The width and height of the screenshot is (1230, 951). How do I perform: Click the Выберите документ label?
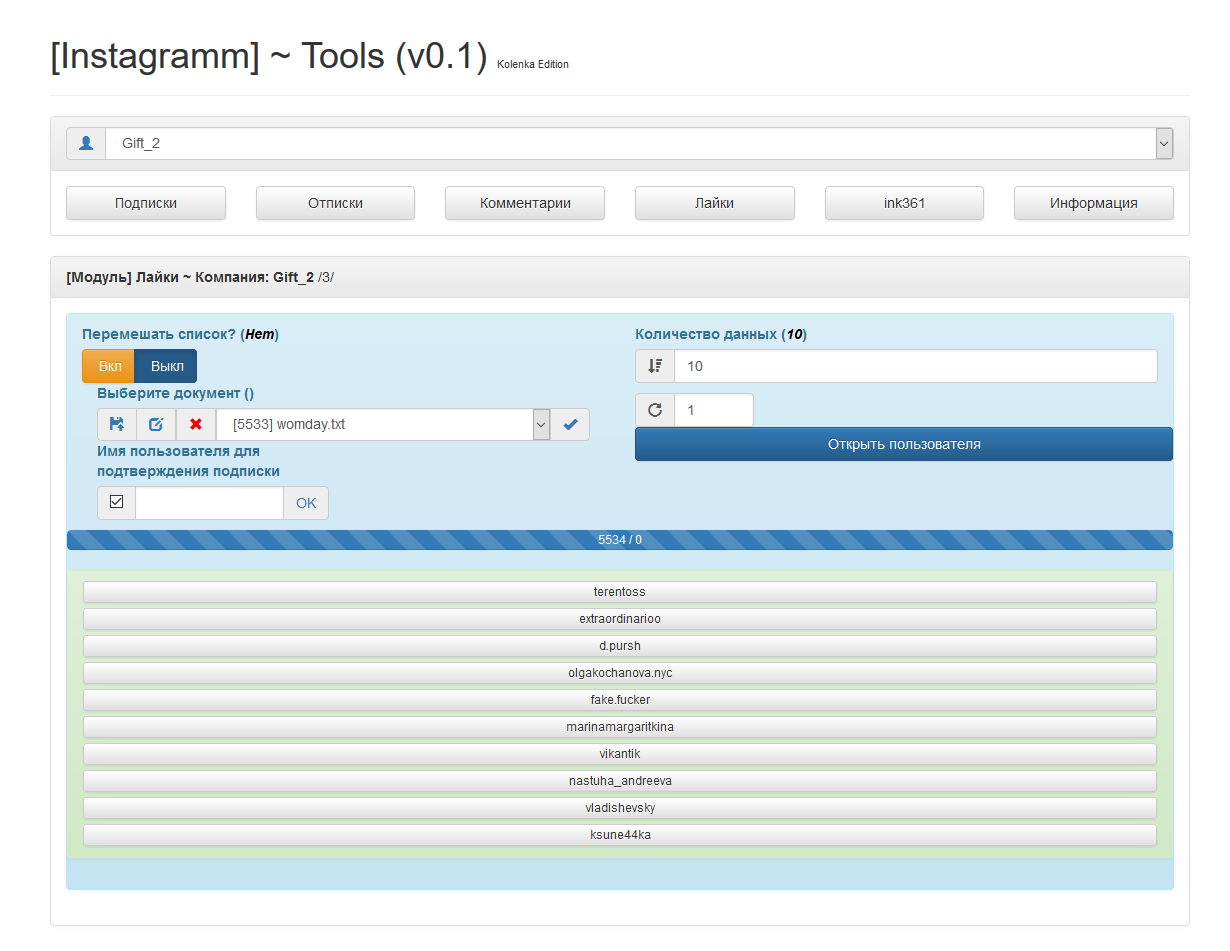point(175,393)
